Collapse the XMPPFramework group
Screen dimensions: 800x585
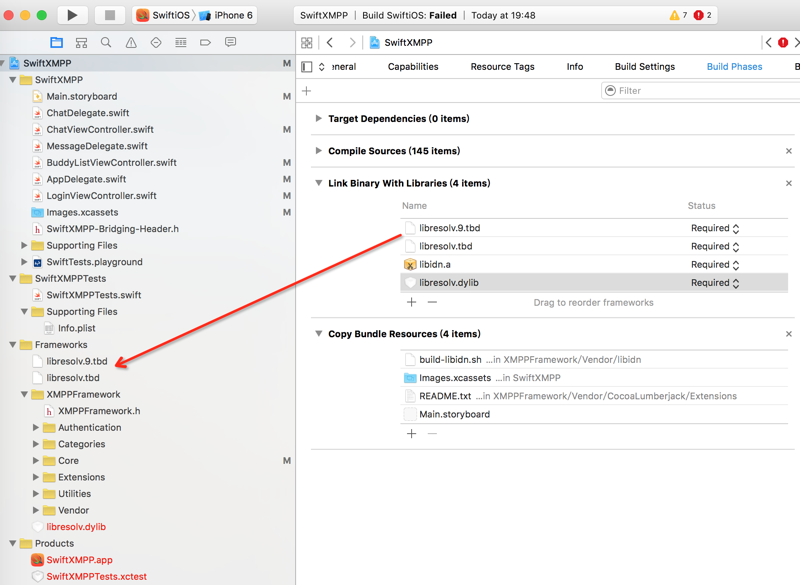pos(24,394)
